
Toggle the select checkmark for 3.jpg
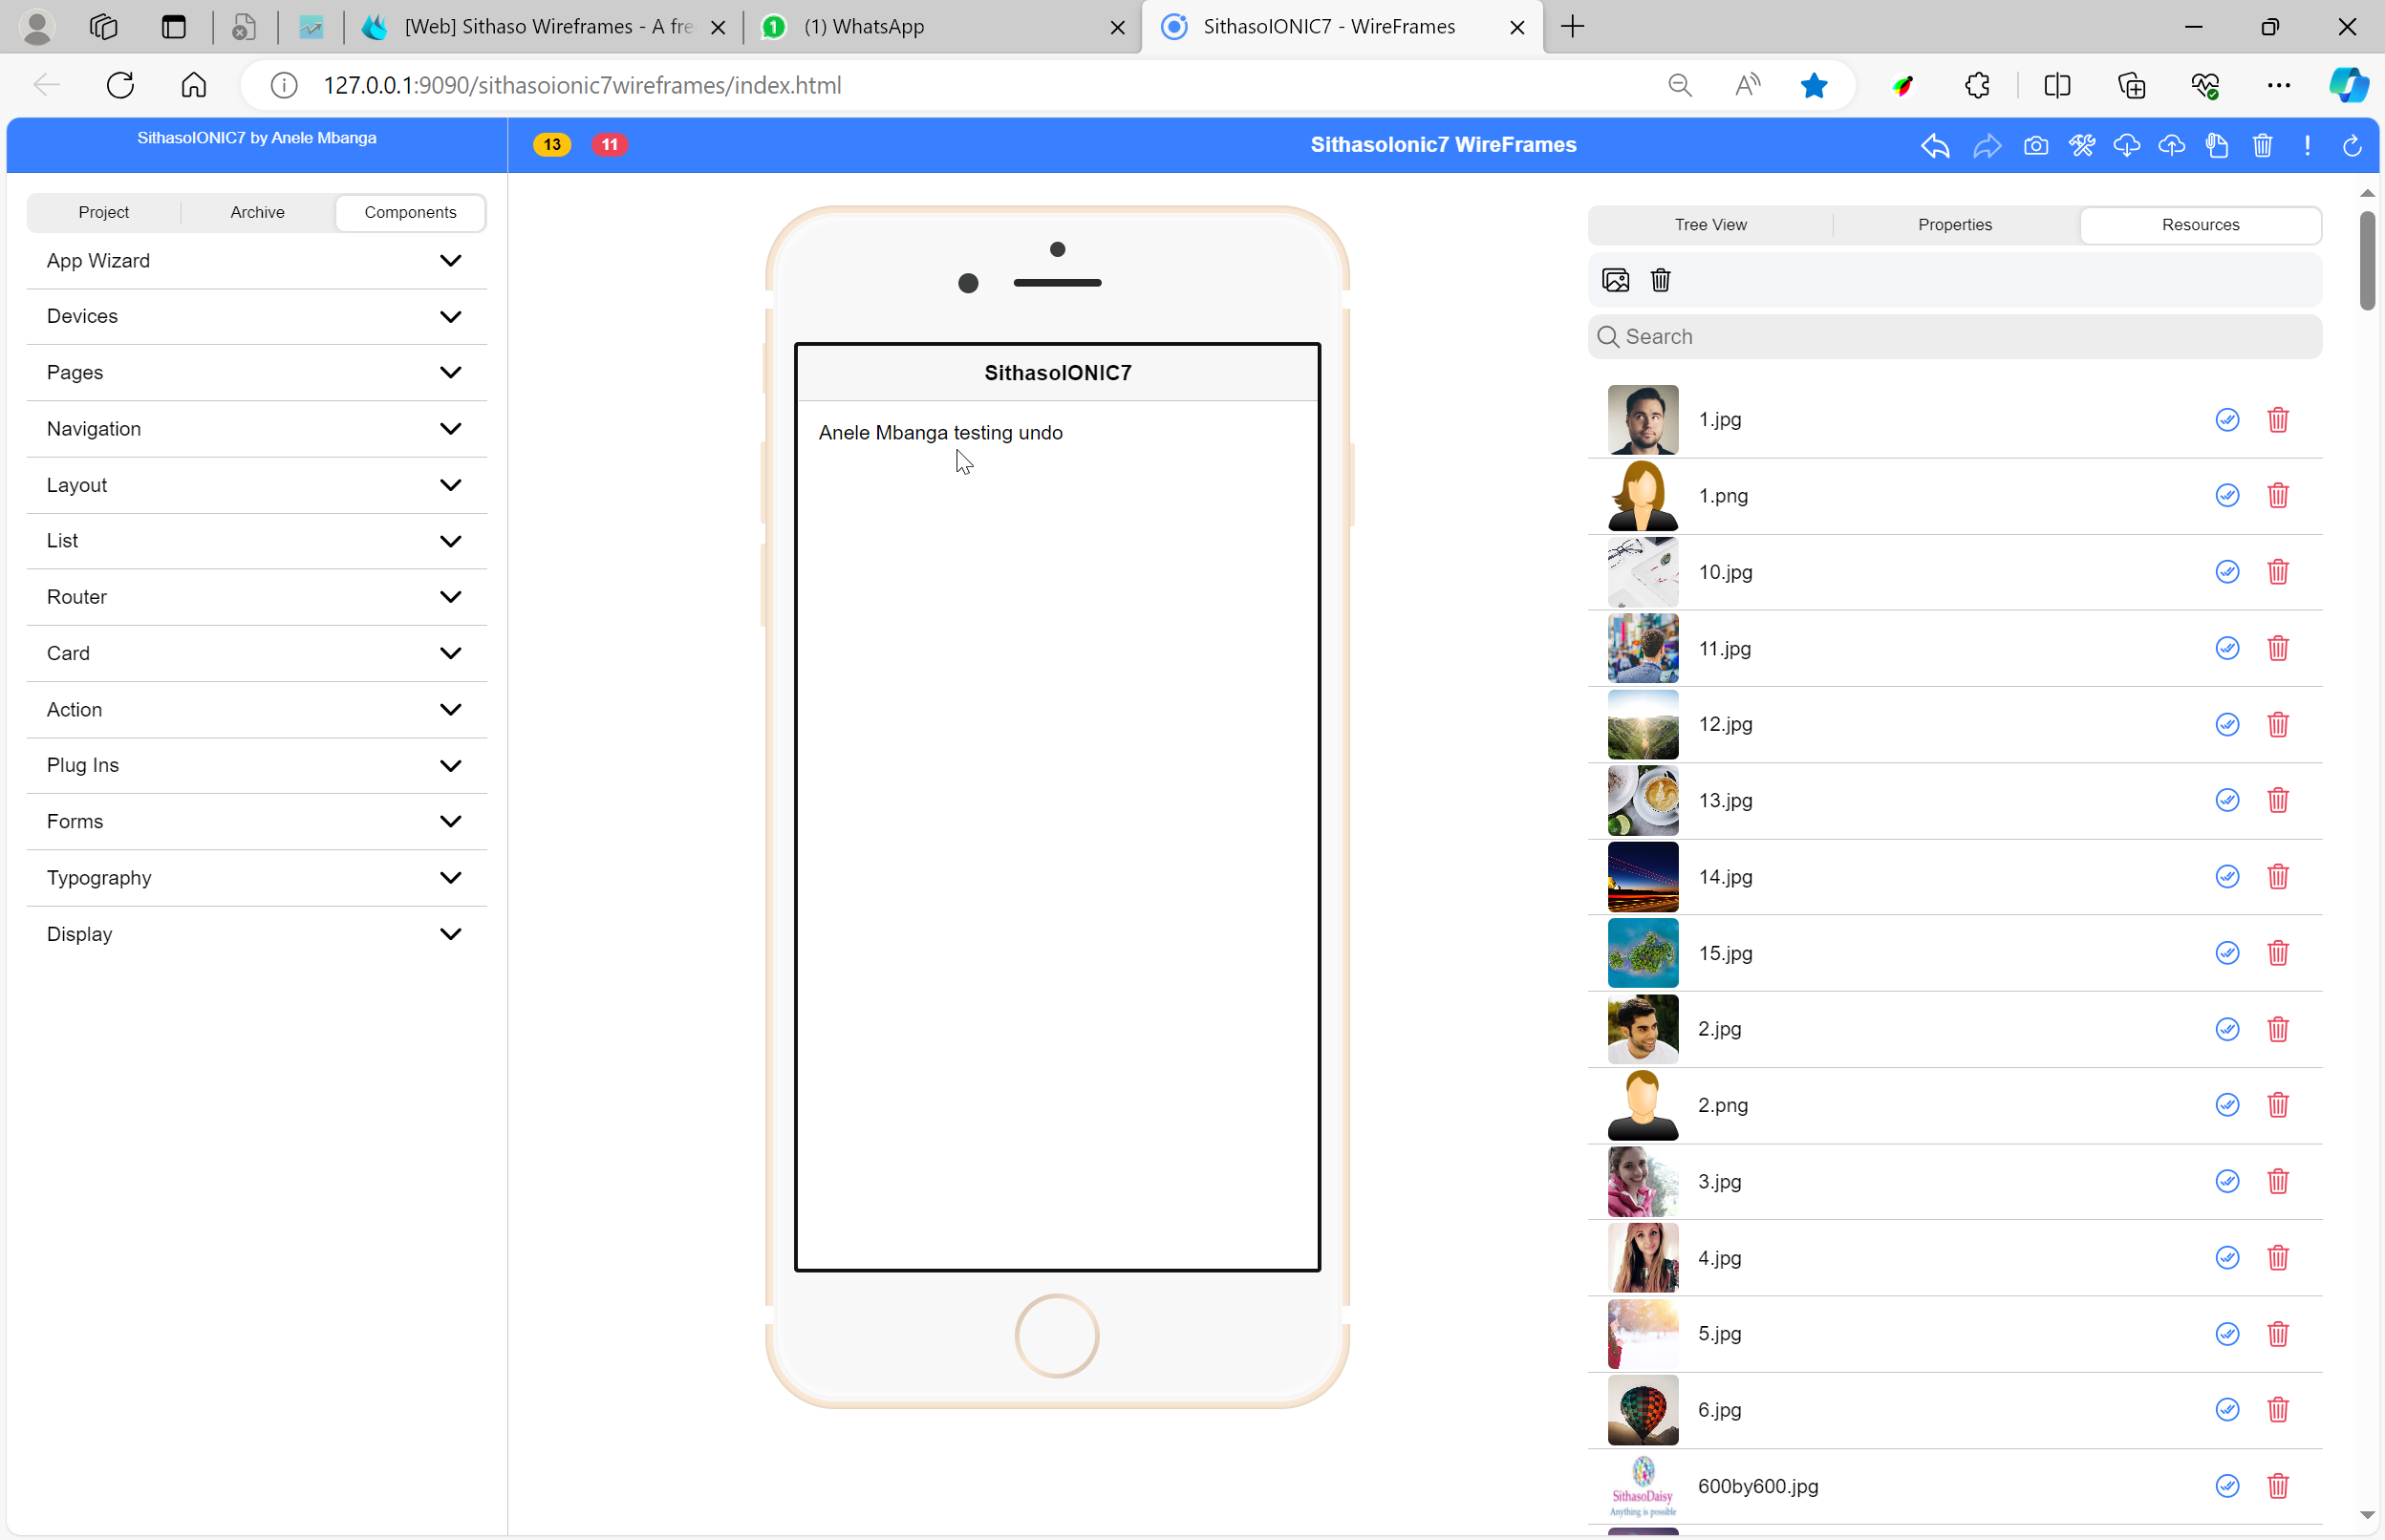pos(2226,1182)
